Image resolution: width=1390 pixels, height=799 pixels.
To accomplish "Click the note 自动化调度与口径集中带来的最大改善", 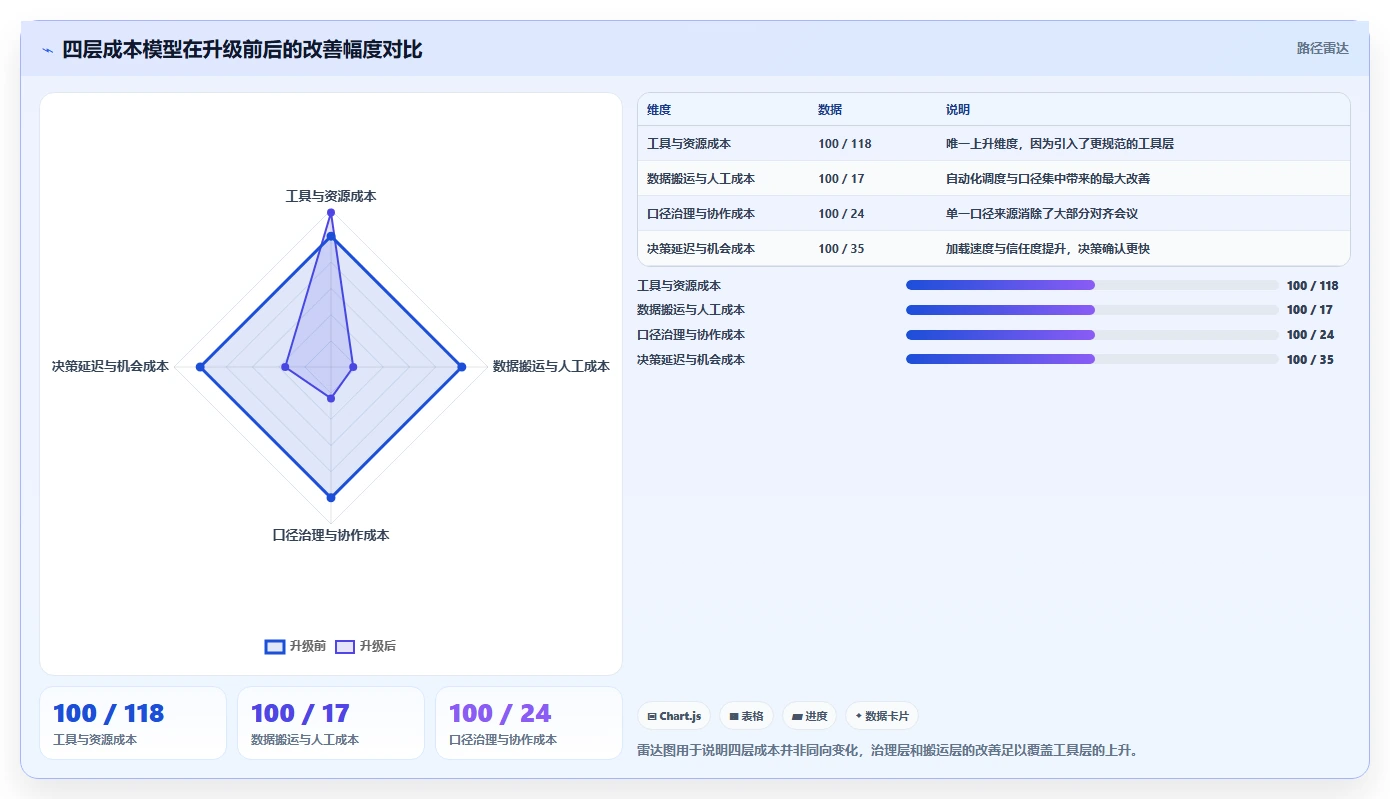I will click(x=1048, y=179).
